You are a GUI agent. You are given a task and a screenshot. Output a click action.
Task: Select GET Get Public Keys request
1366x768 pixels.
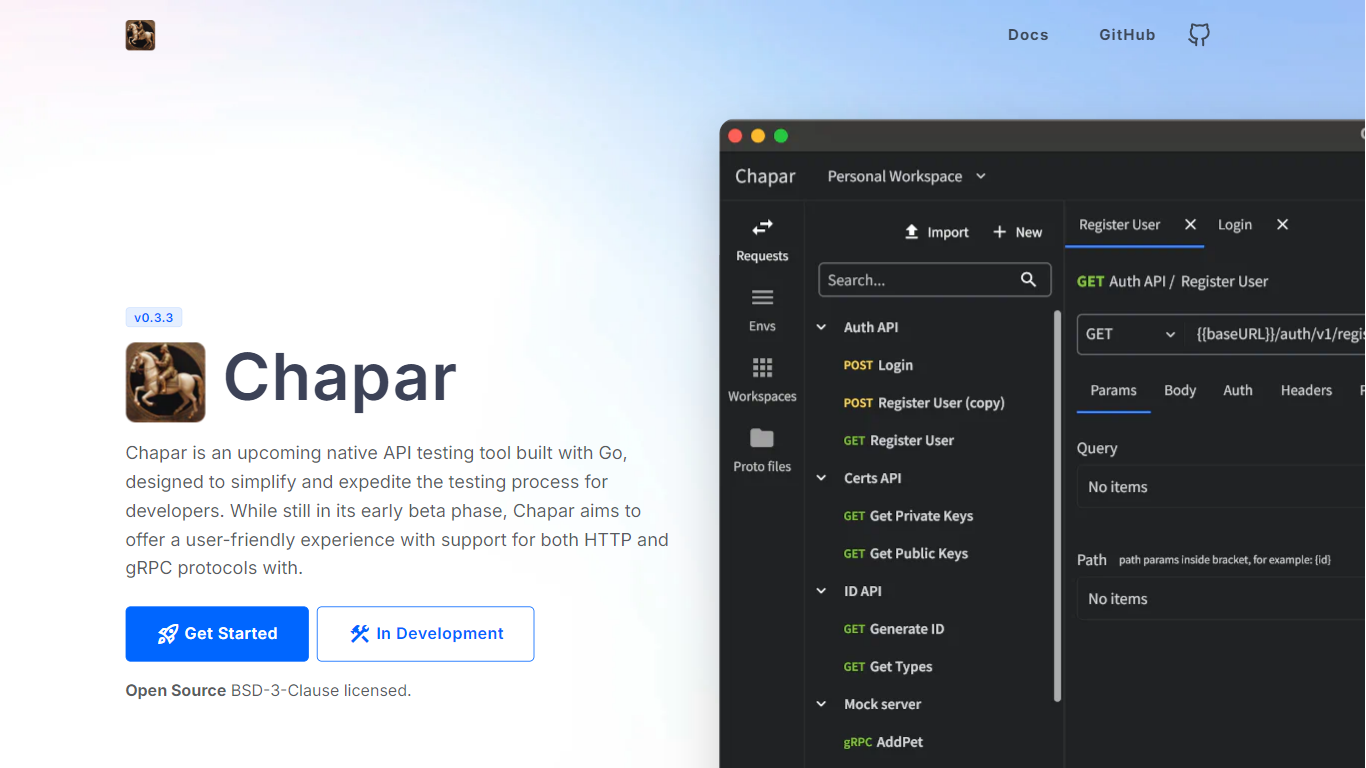[906, 554]
